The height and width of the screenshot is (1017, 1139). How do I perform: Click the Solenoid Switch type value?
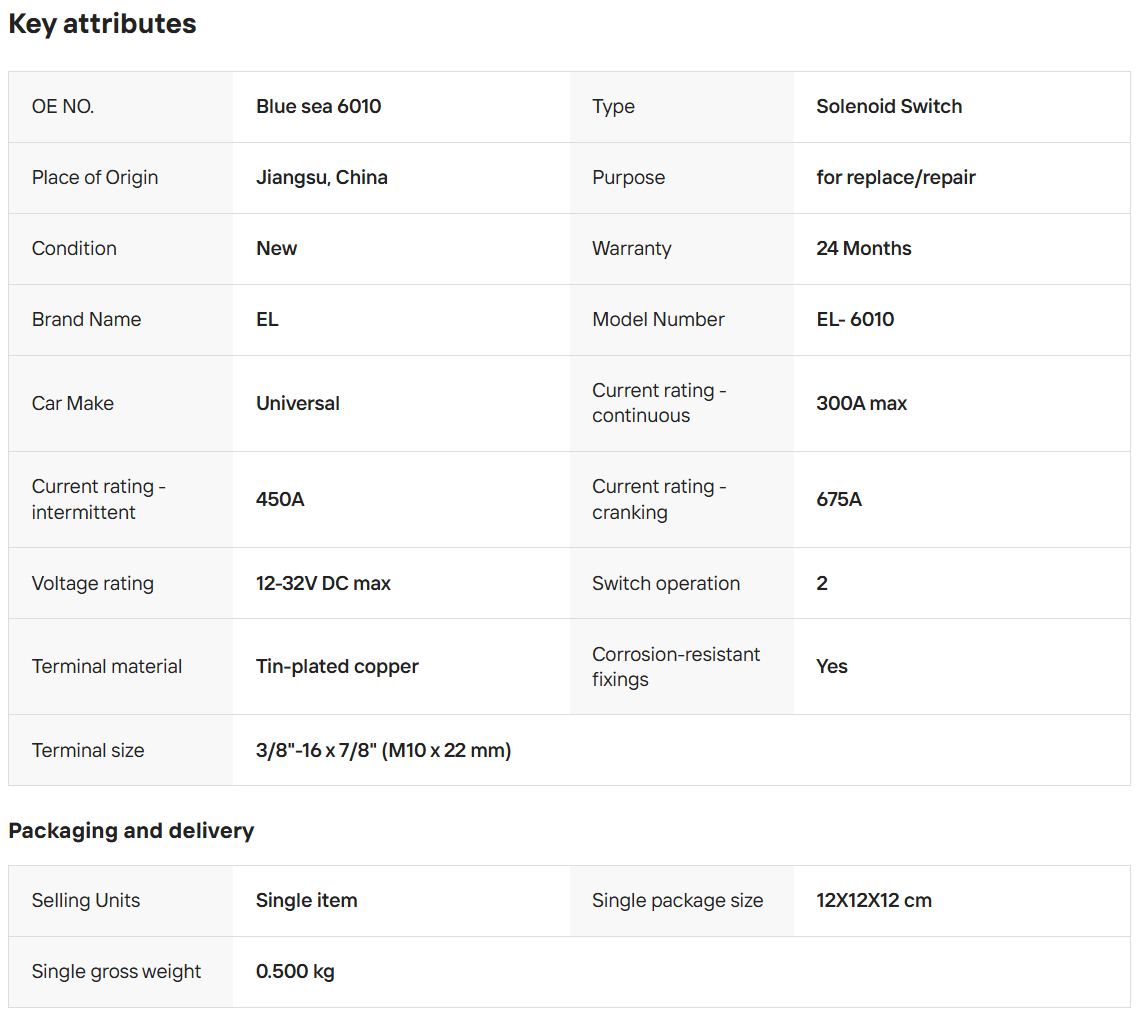[888, 106]
